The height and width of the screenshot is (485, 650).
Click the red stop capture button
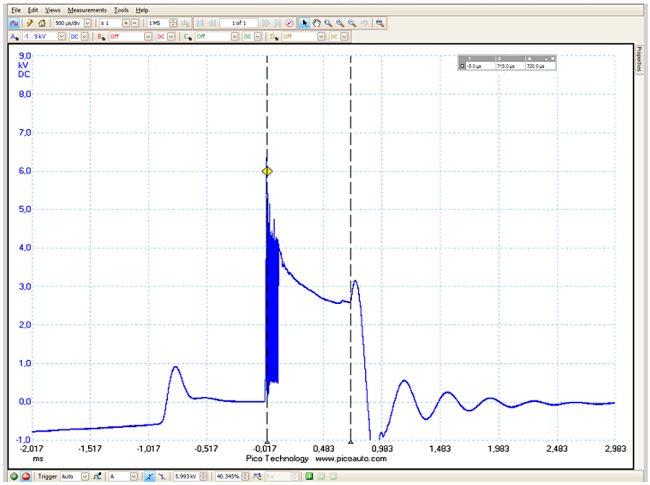pos(25,476)
